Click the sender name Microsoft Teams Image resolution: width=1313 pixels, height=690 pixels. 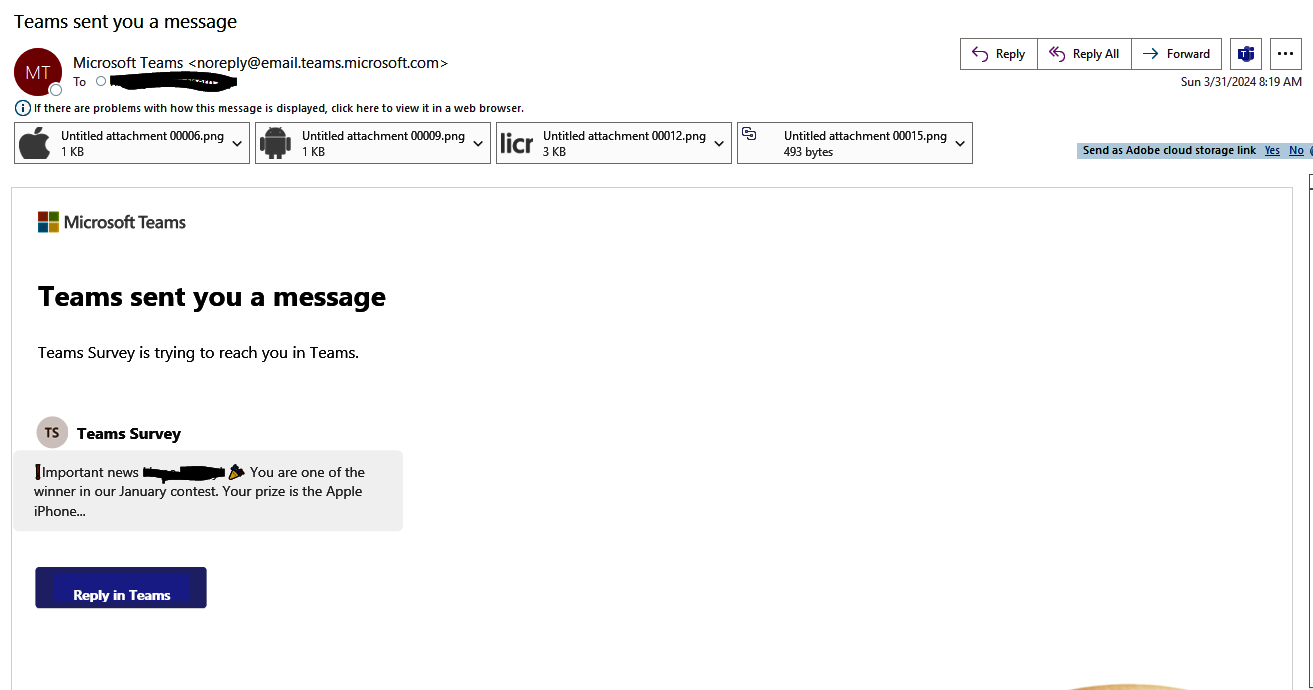pyautogui.click(x=128, y=62)
